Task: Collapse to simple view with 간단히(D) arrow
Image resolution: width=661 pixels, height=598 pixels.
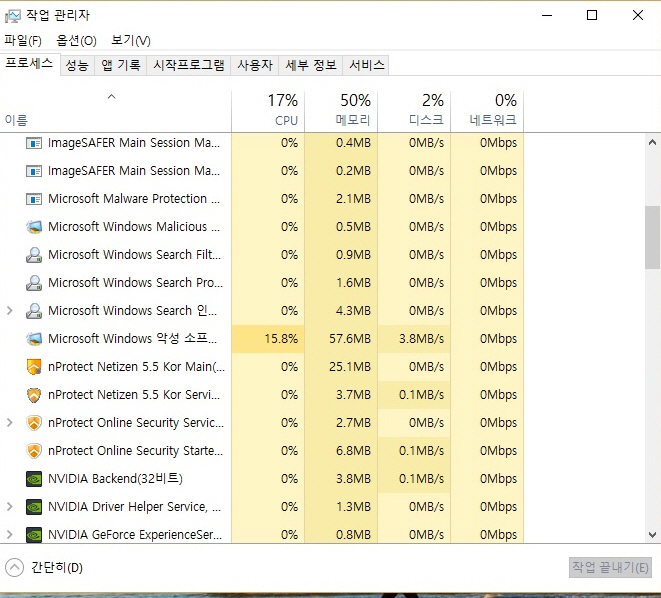Action: (x=14, y=567)
